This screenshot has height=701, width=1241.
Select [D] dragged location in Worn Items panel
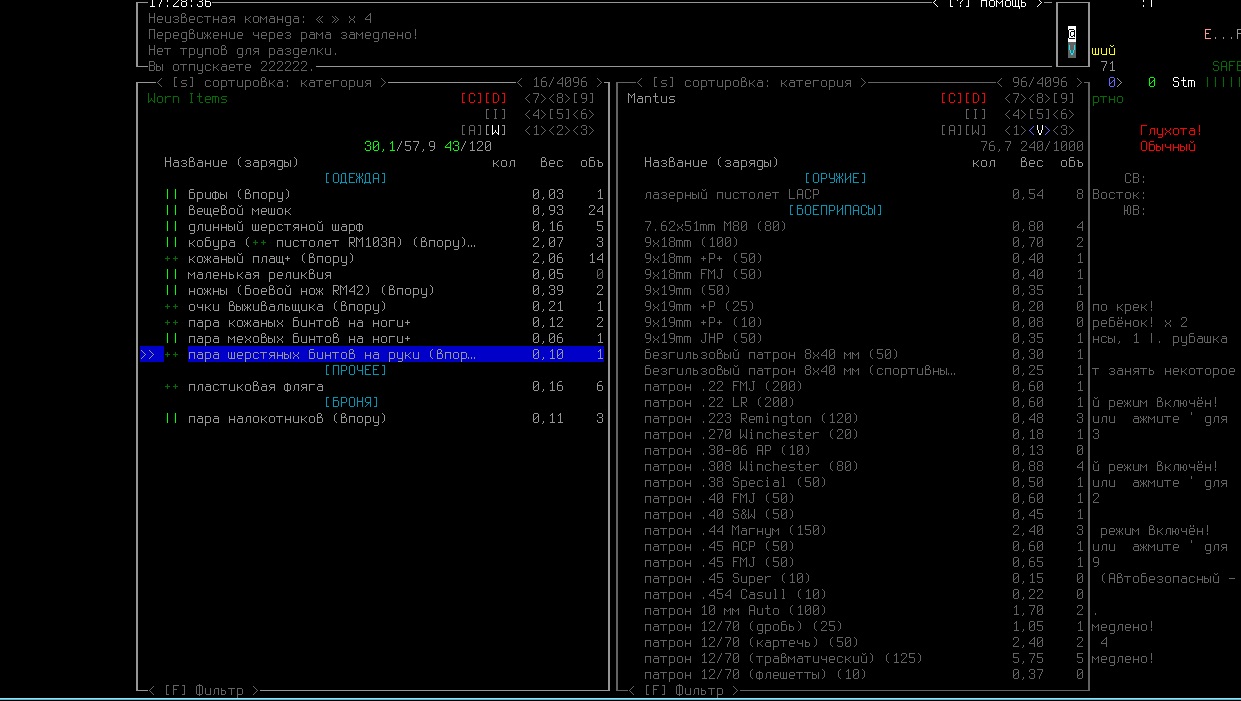pos(496,99)
